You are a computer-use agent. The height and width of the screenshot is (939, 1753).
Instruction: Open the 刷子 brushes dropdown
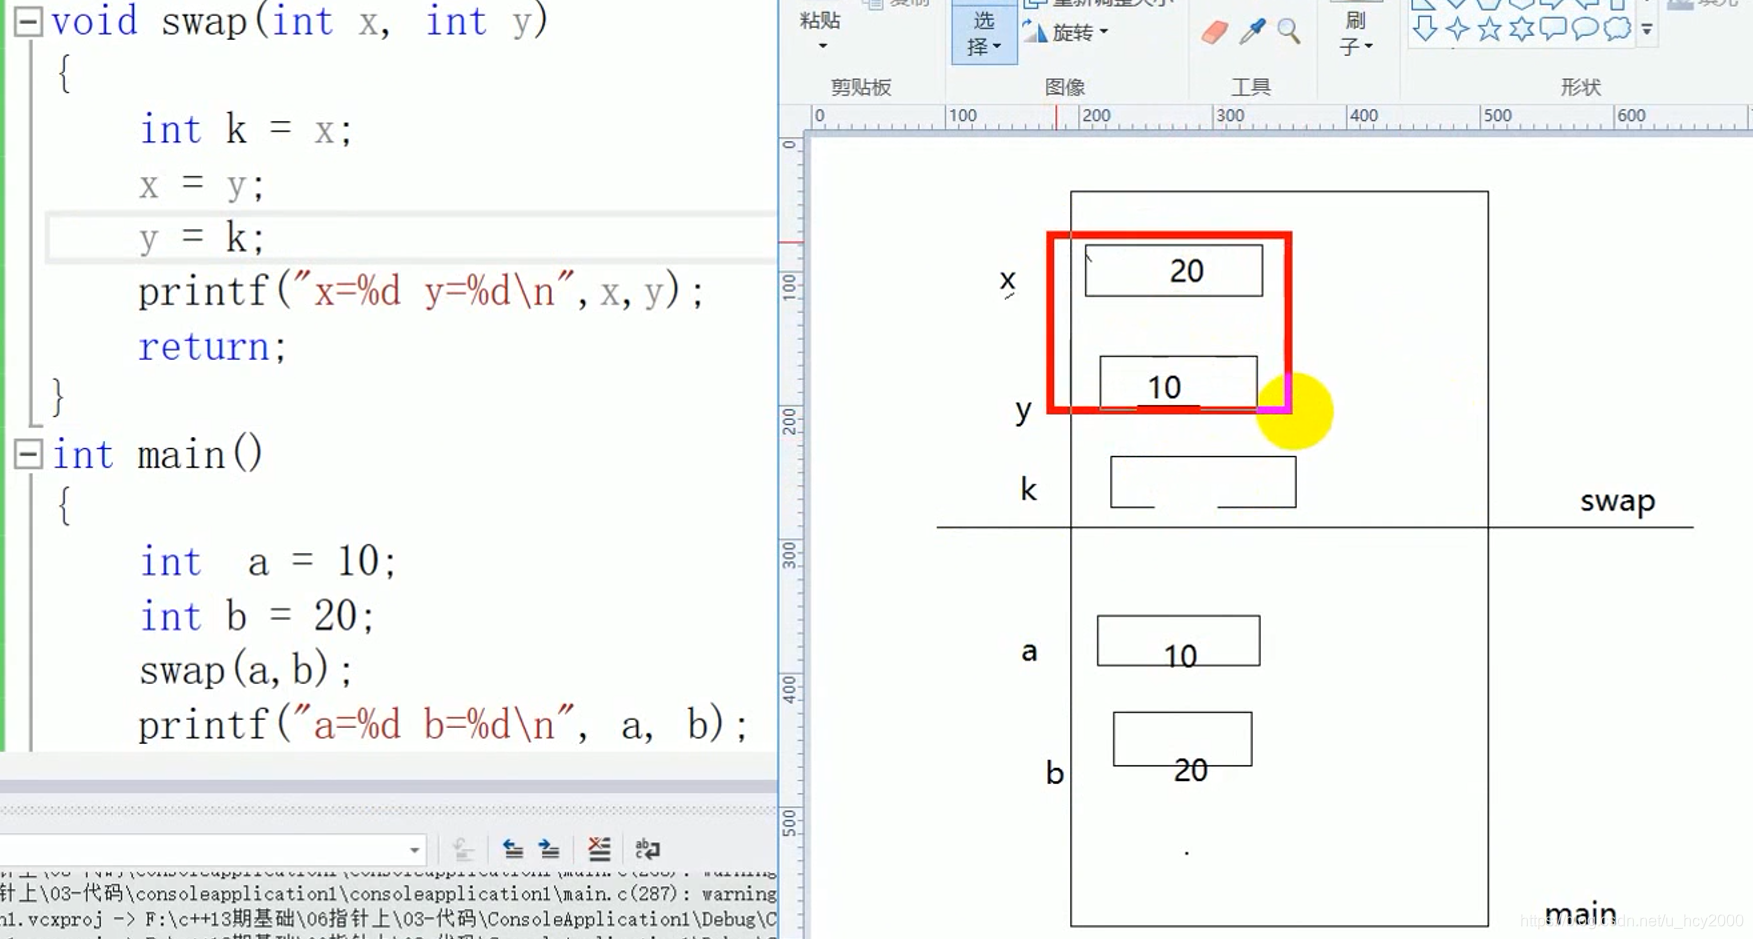1356,35
